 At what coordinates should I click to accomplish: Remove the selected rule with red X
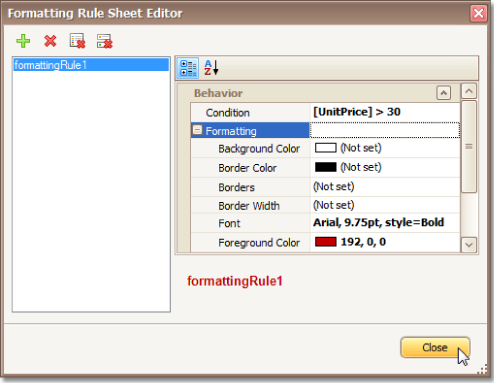point(50,41)
